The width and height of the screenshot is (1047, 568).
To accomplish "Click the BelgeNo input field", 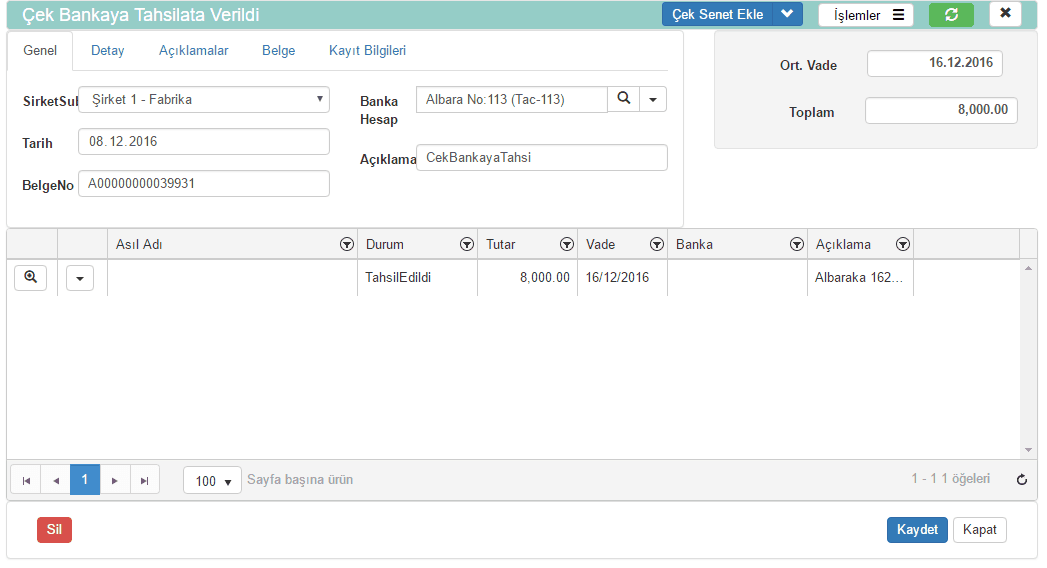I will click(204, 184).
